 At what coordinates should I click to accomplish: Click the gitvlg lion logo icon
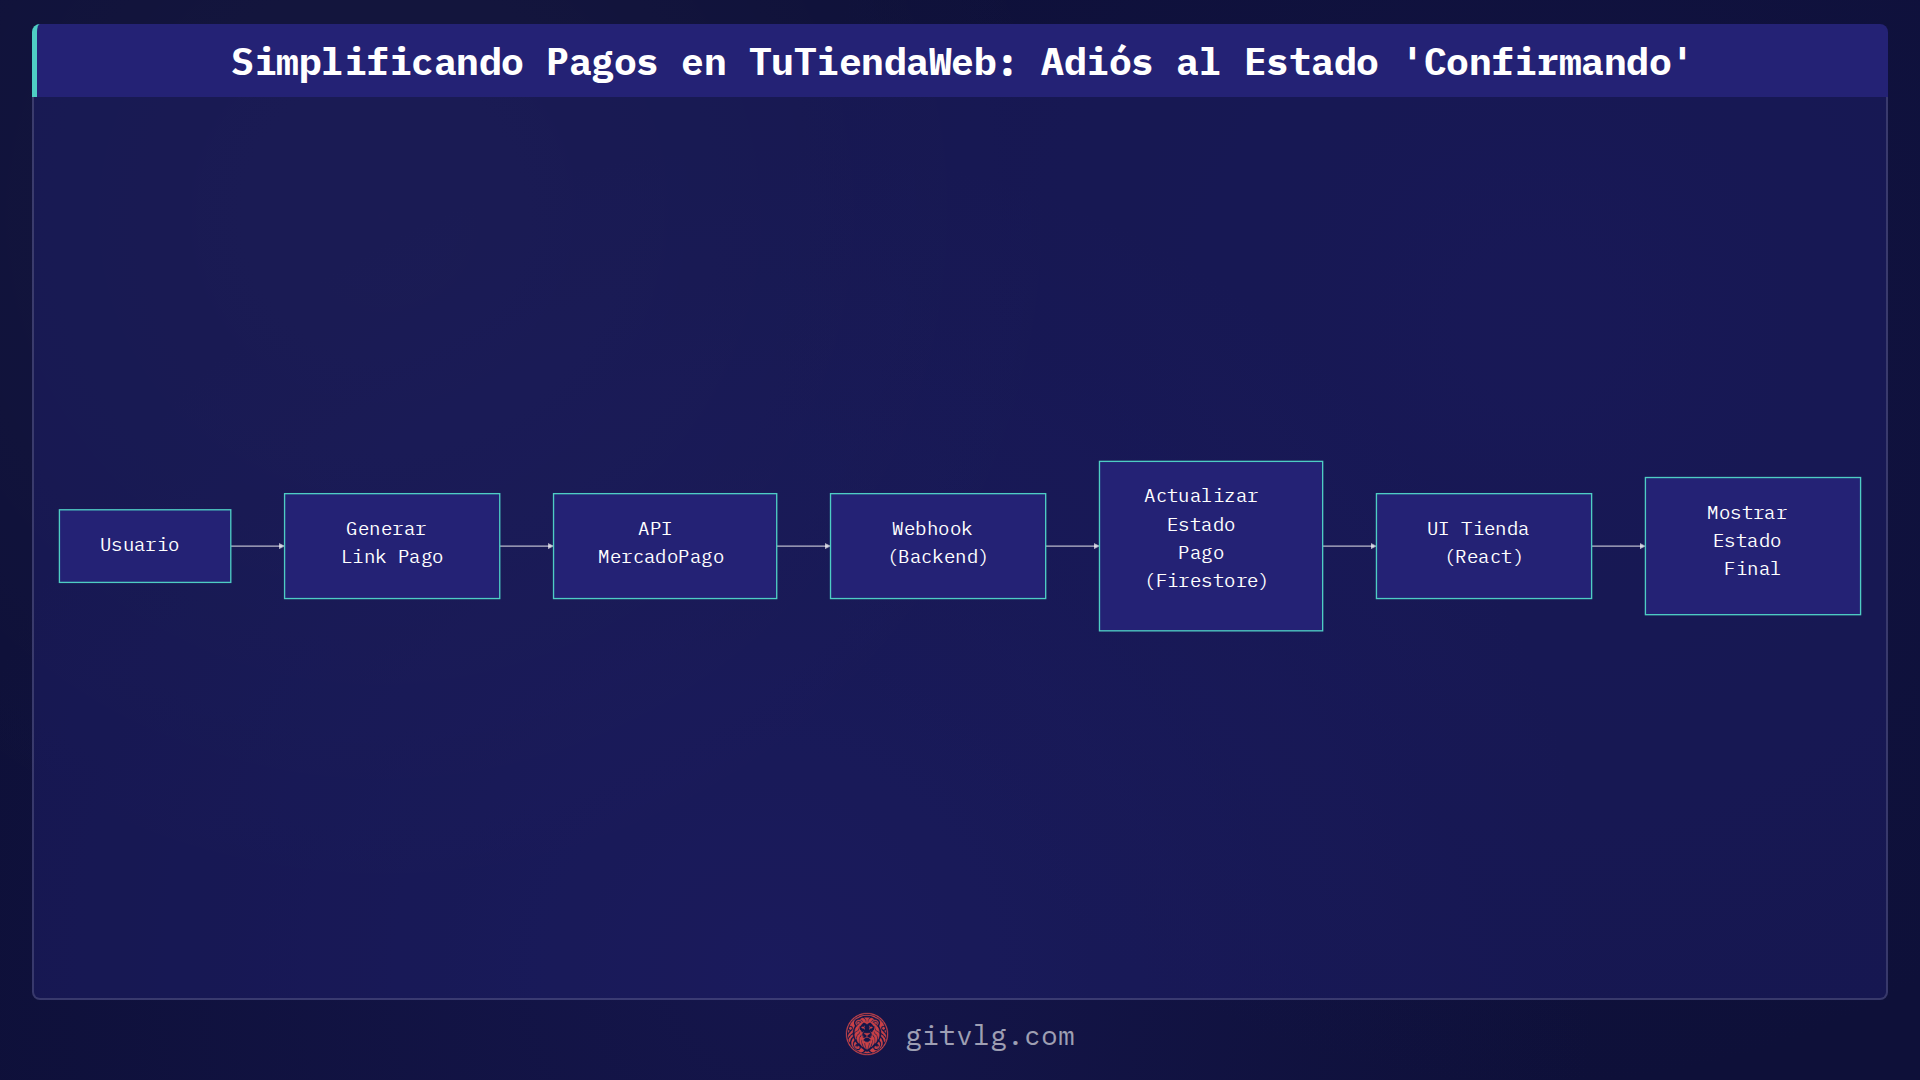tap(867, 1035)
